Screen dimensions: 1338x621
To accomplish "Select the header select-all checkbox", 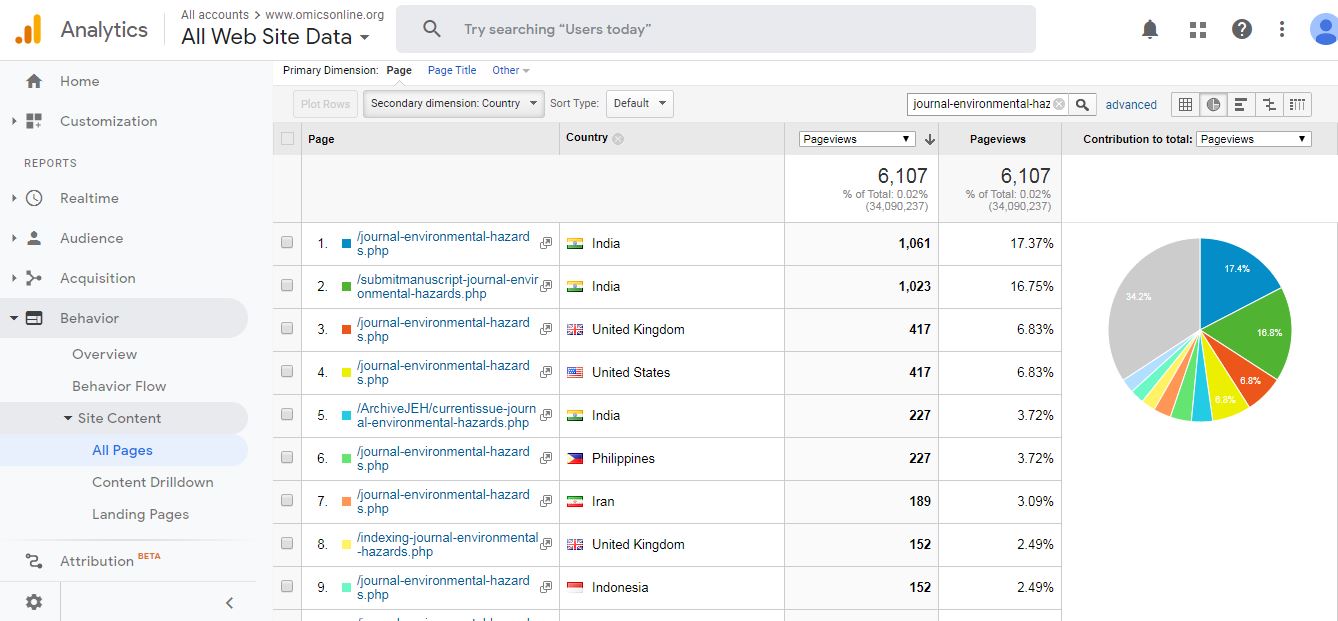I will point(287,139).
